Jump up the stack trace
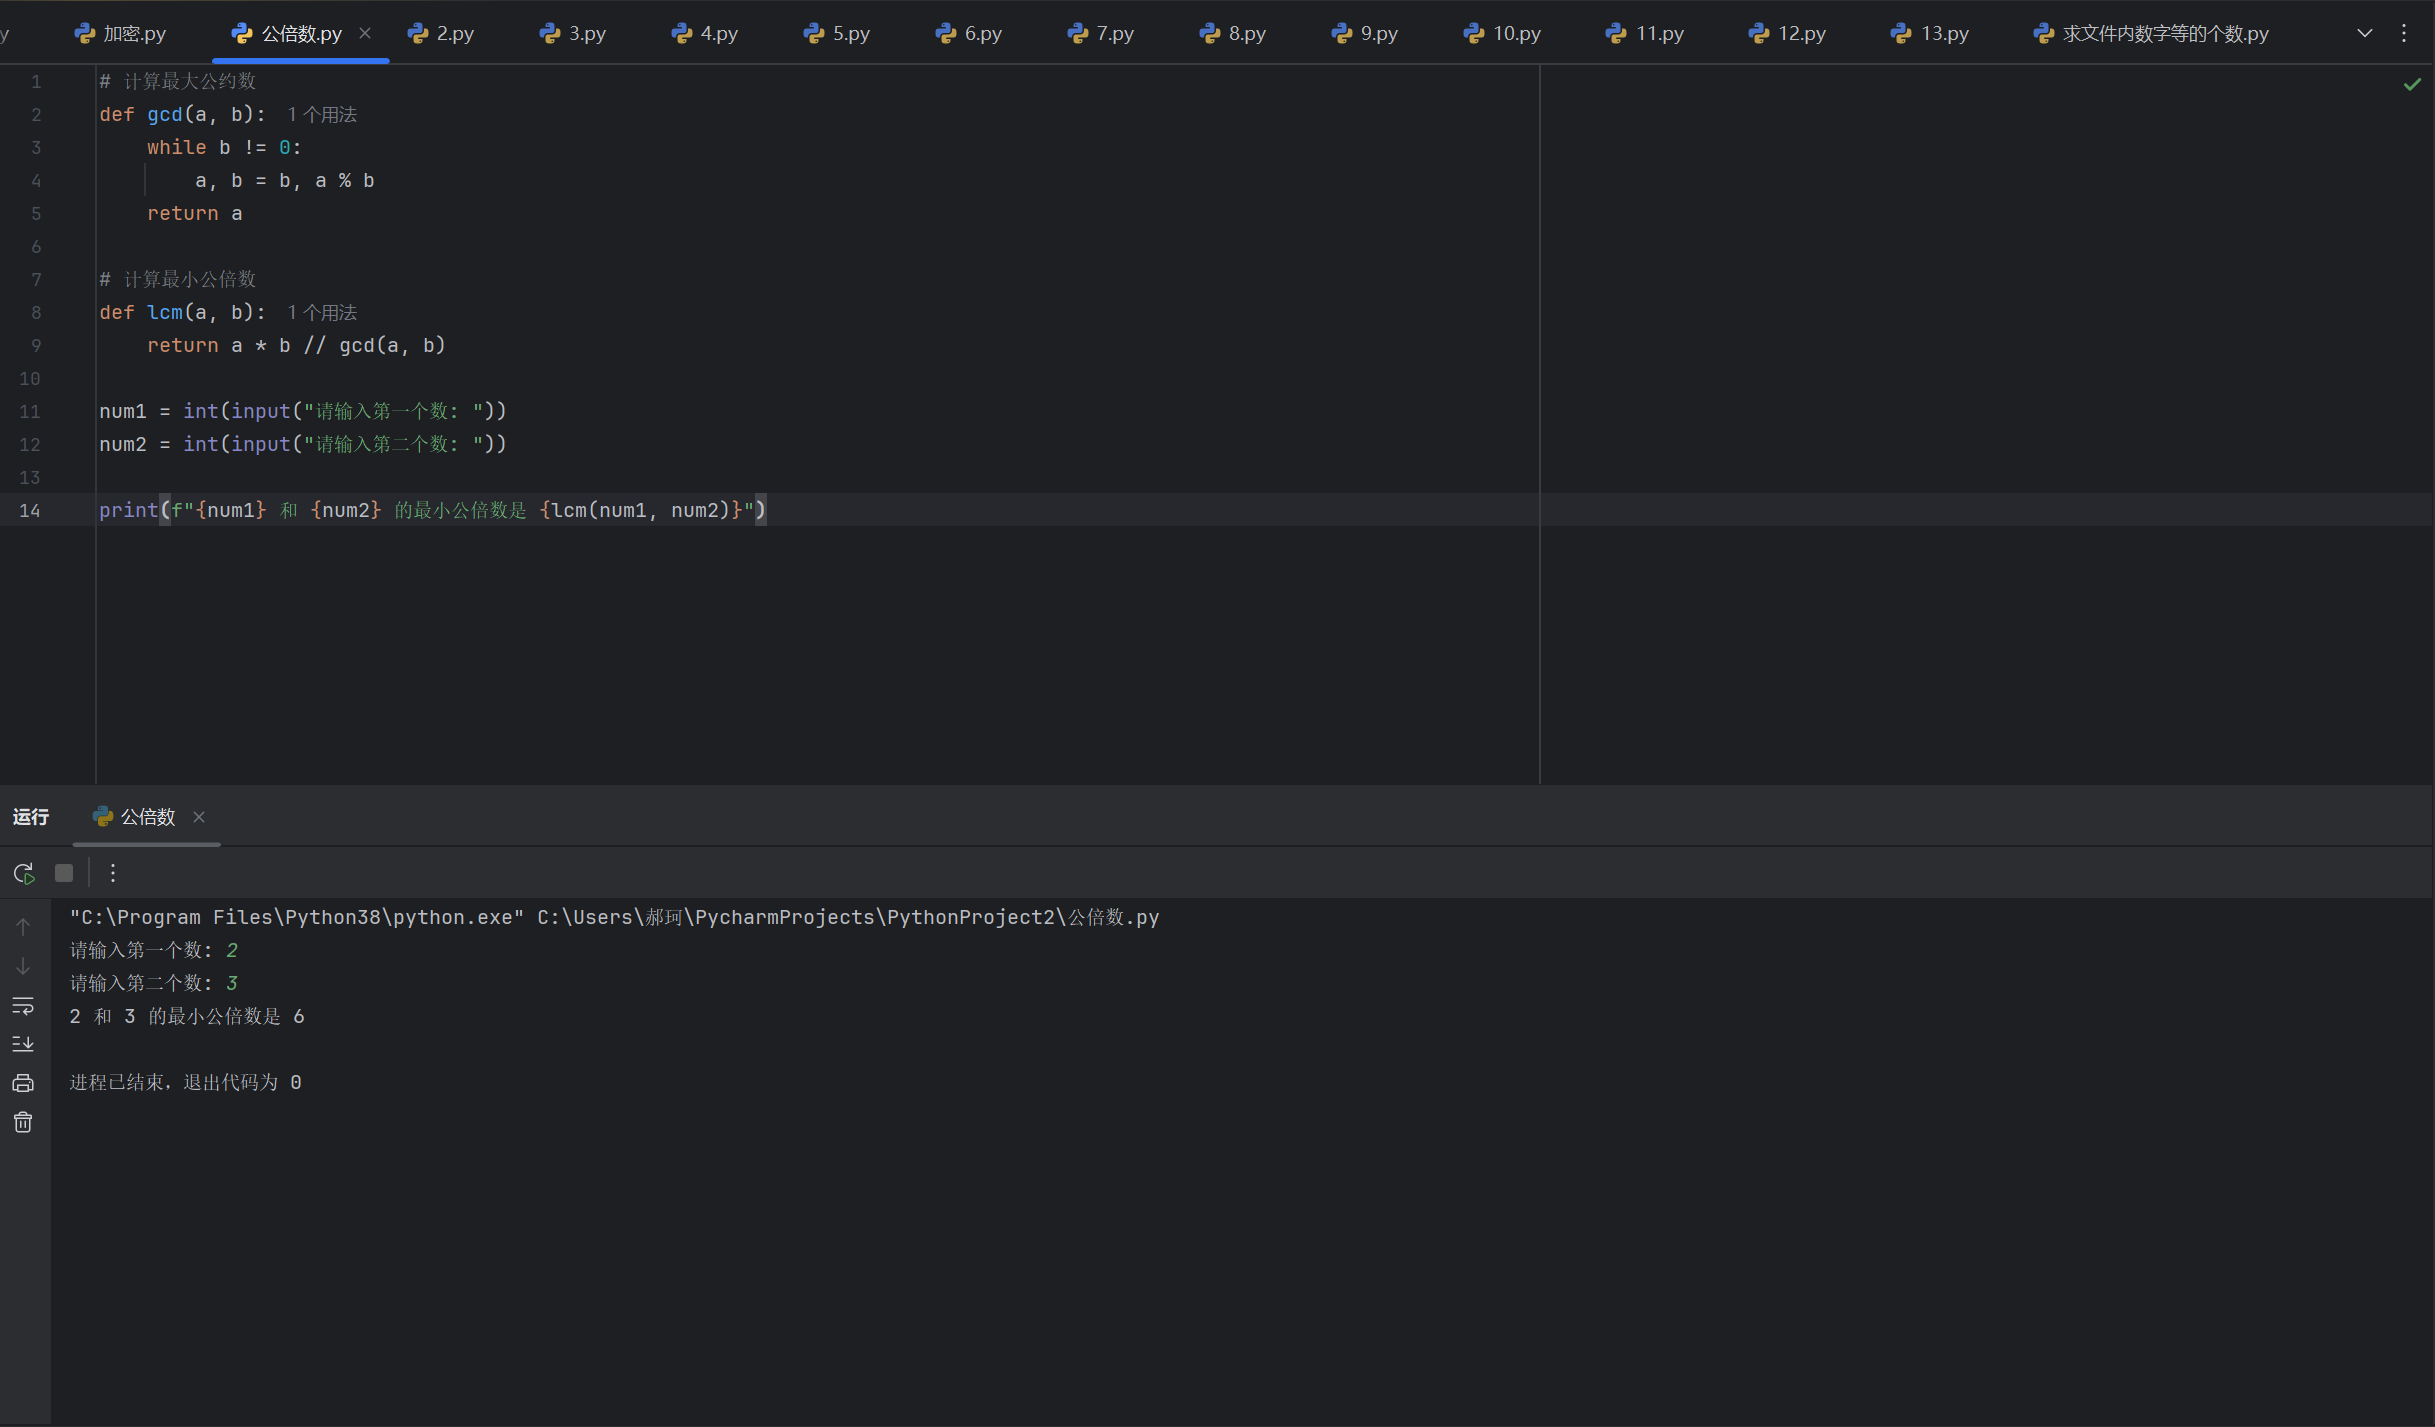Viewport: 2435px width, 1427px height. 23,927
